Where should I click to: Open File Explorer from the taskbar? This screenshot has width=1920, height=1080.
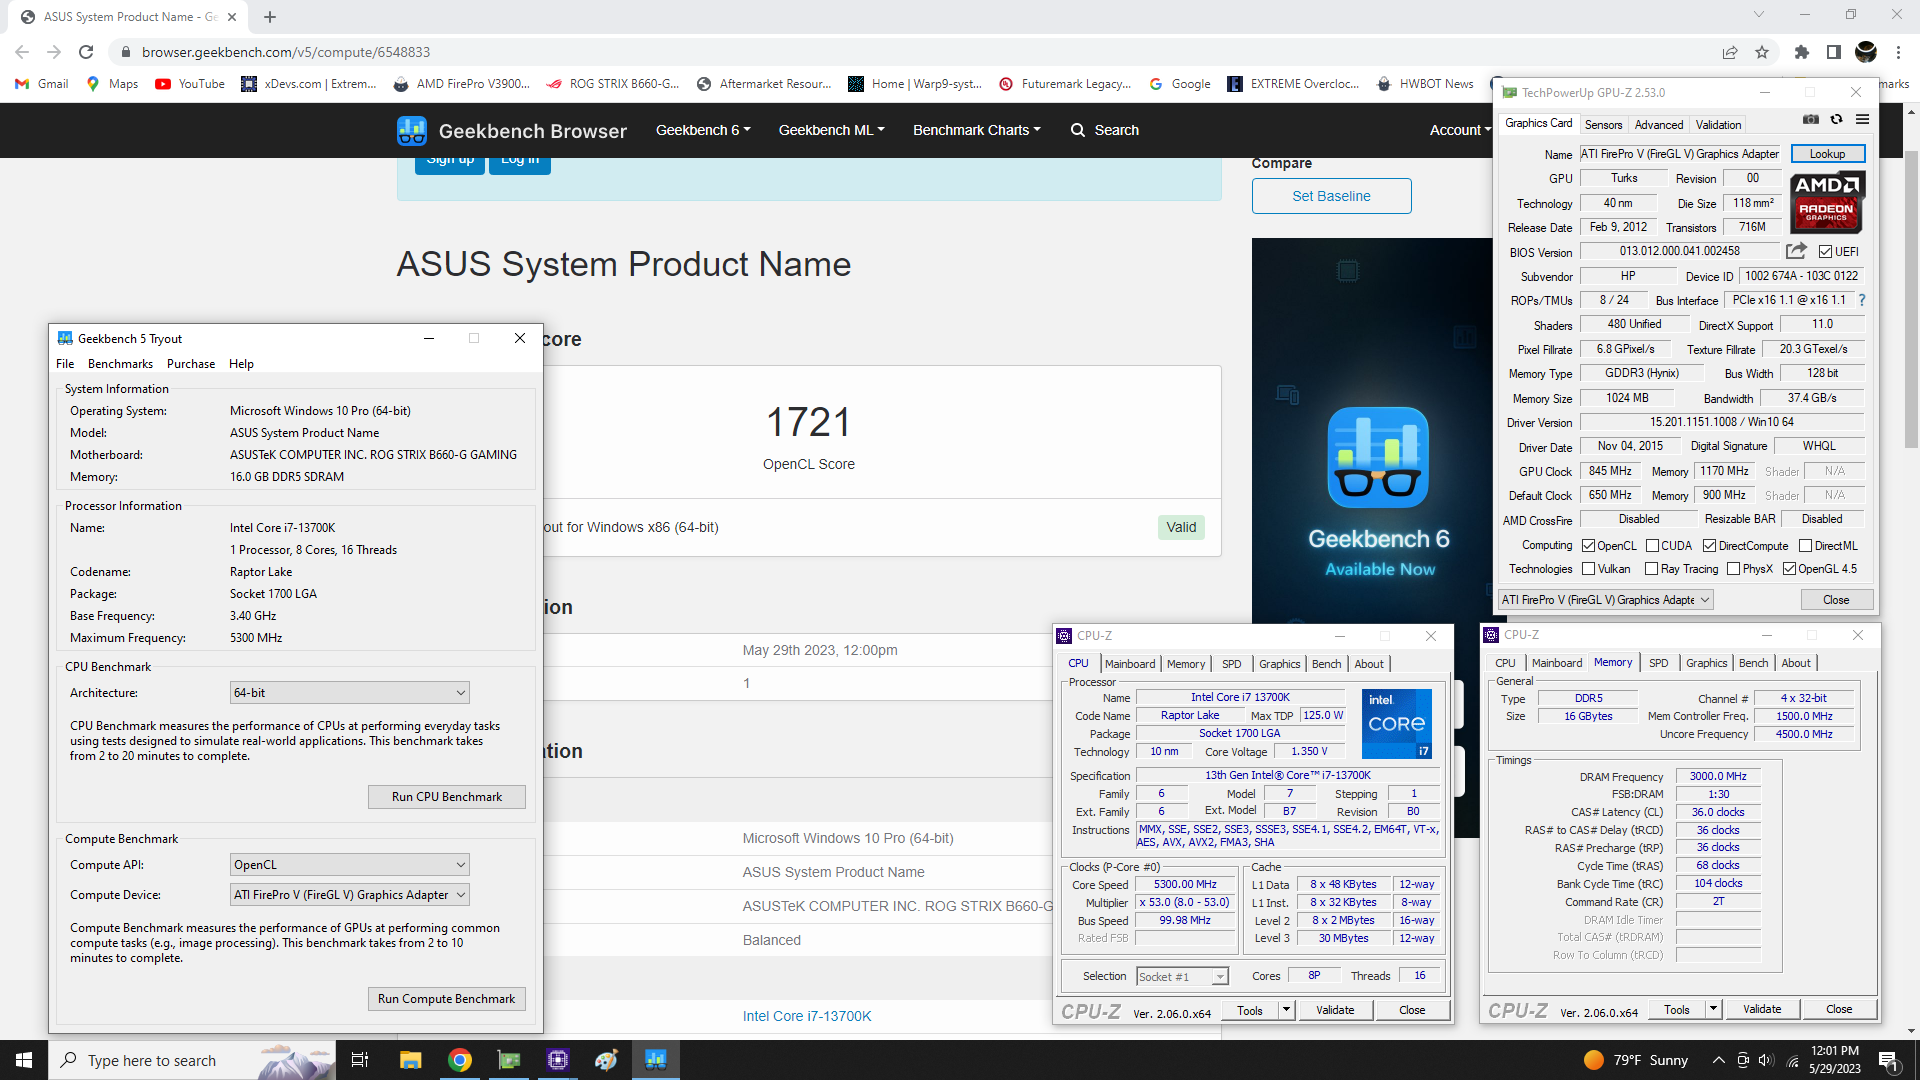click(410, 1060)
